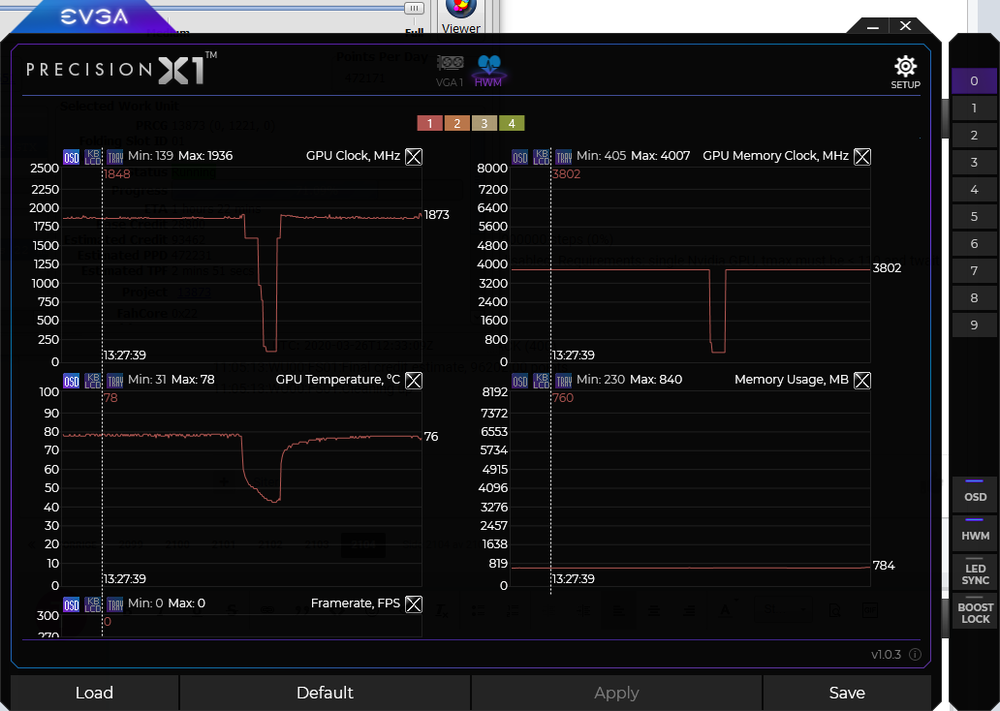This screenshot has width=1000, height=711.
Task: Select profile slot 0
Action: click(x=974, y=81)
